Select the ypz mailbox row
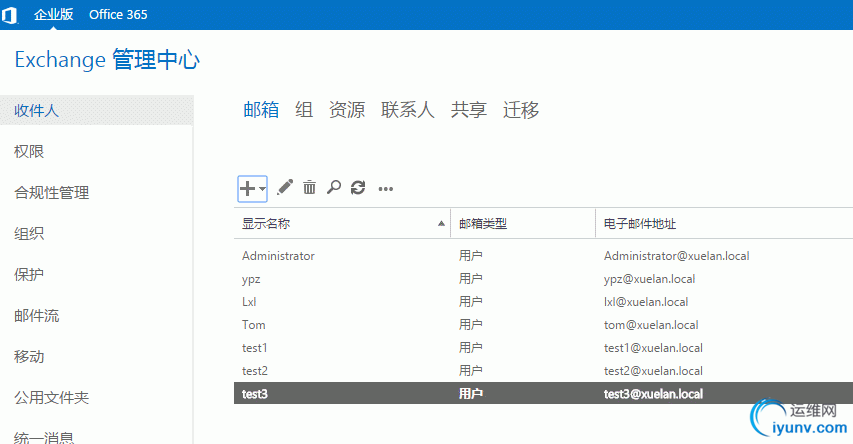853x444 pixels. (543, 279)
